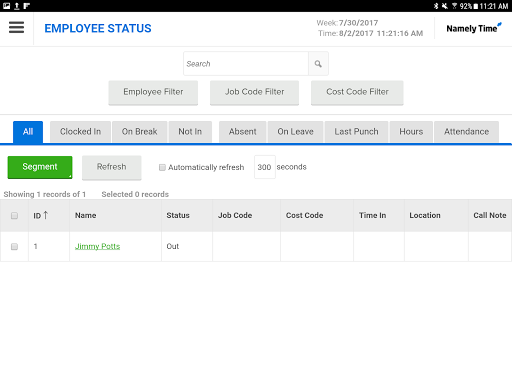512x384 pixels.
Task: Click the EMPLOYEE STATUS page title
Action: tap(98, 29)
